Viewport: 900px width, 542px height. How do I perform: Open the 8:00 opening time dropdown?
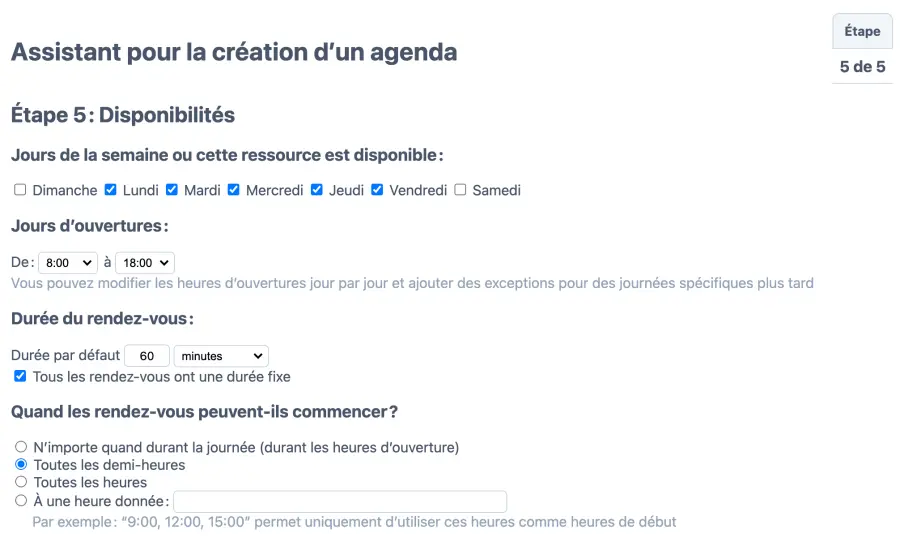pyautogui.click(x=67, y=263)
